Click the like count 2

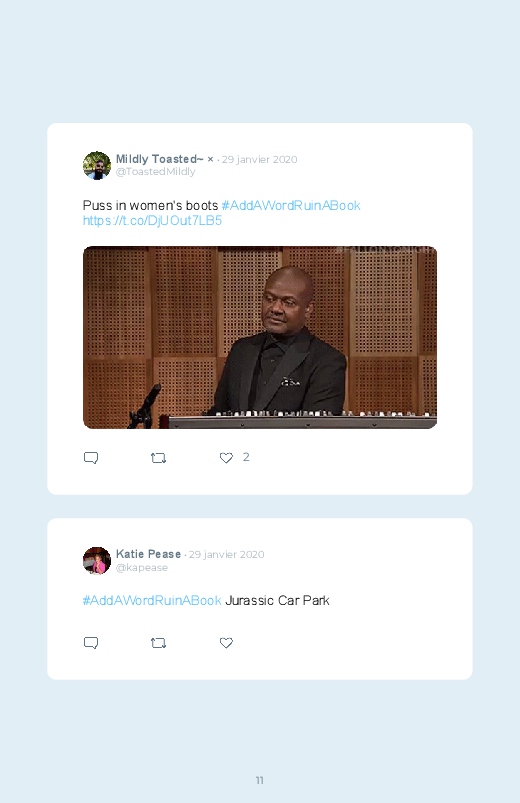[x=246, y=457]
